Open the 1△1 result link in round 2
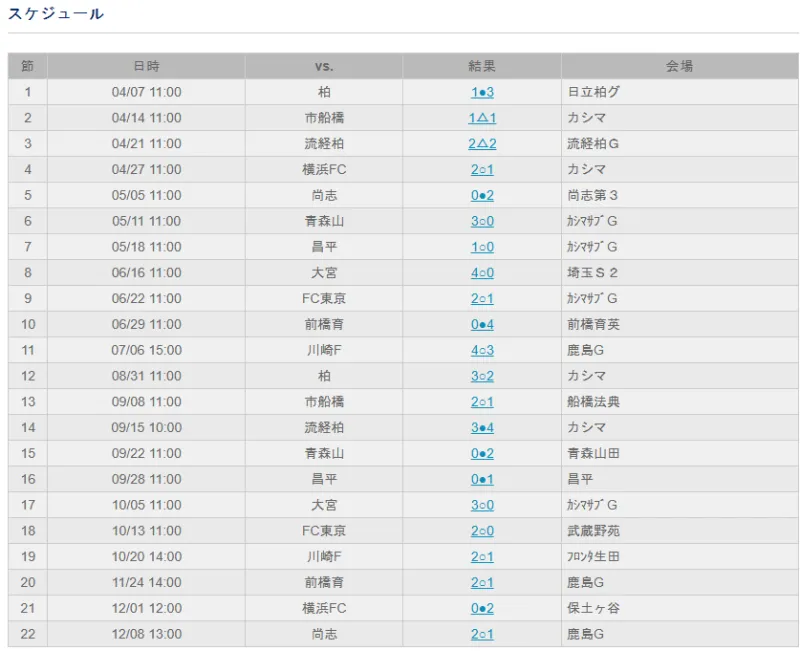This screenshot has height=651, width=800. 482,118
